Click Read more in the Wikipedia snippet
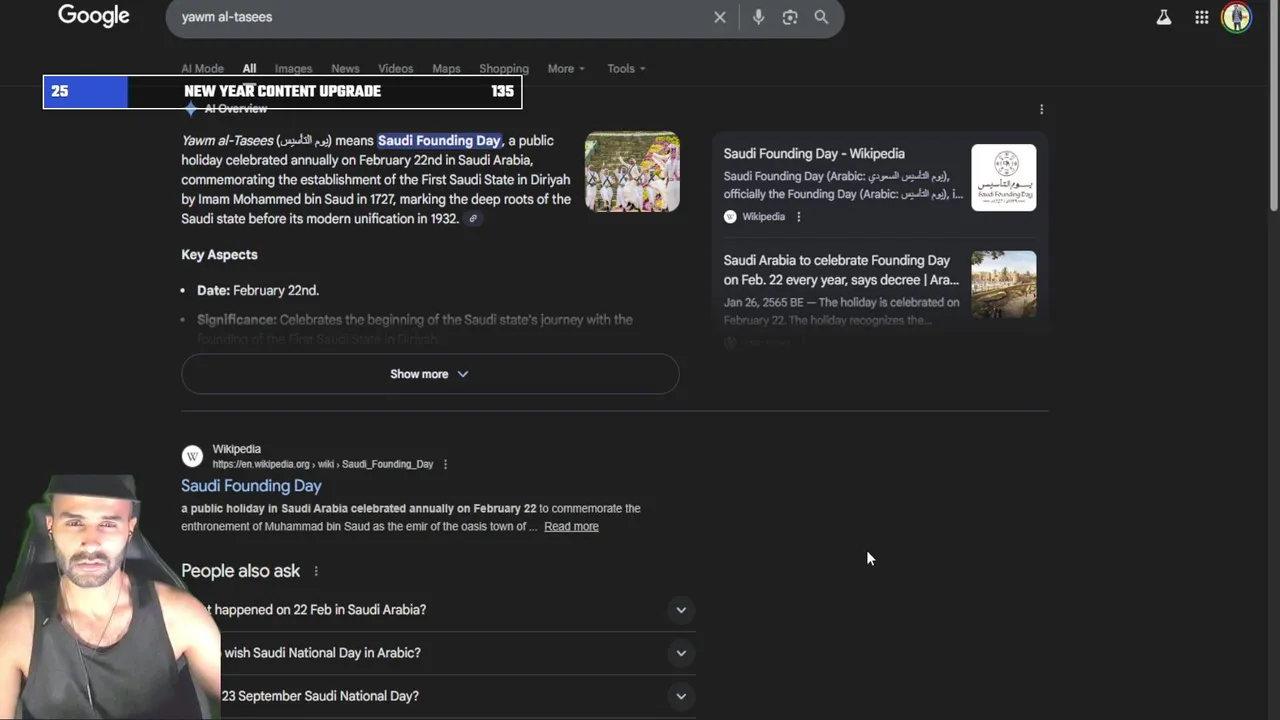 click(x=571, y=527)
